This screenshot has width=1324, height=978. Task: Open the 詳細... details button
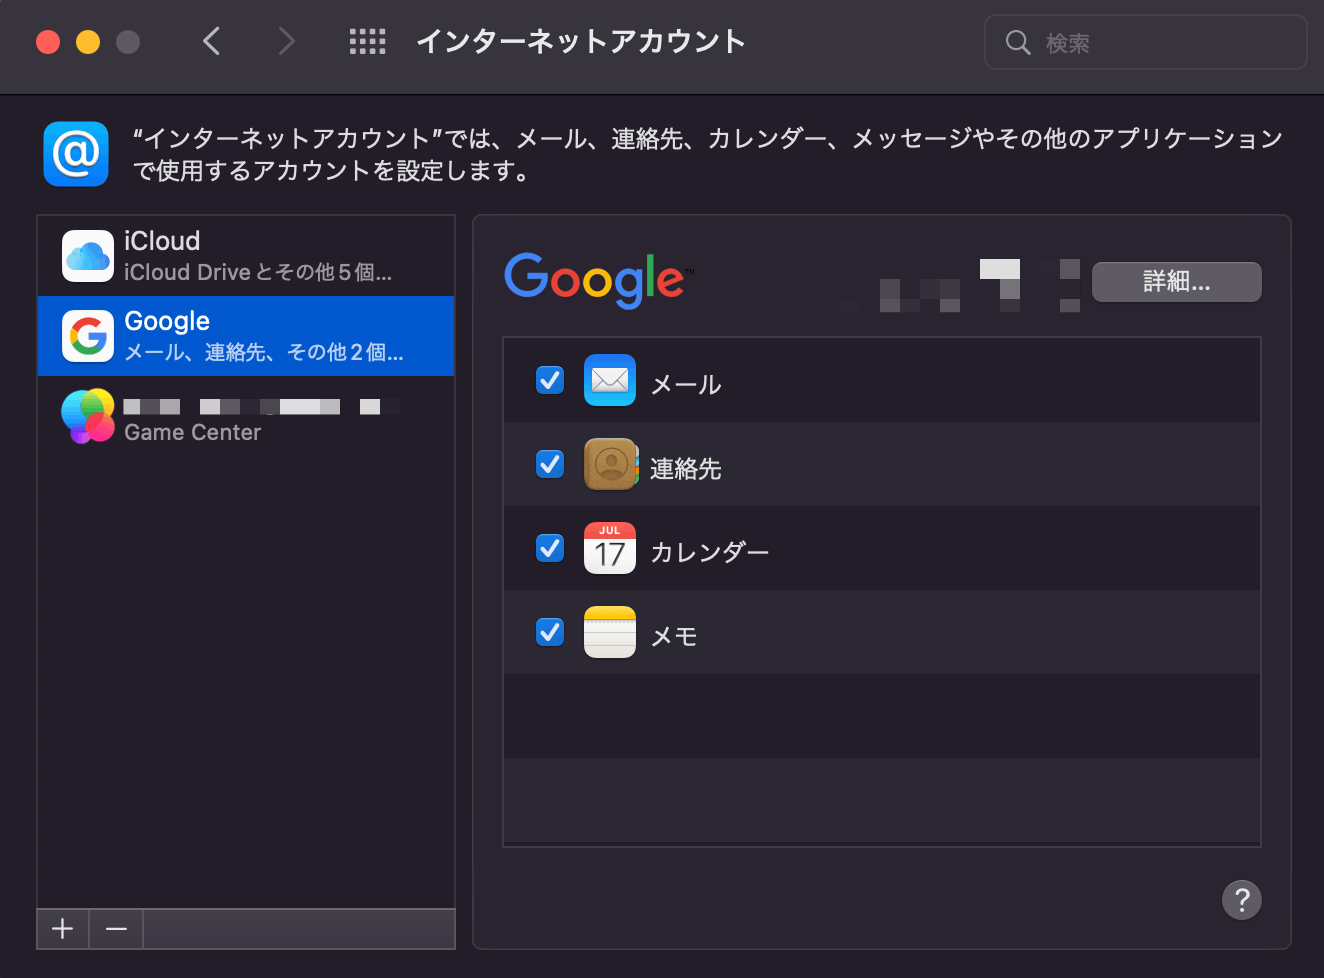(1177, 282)
